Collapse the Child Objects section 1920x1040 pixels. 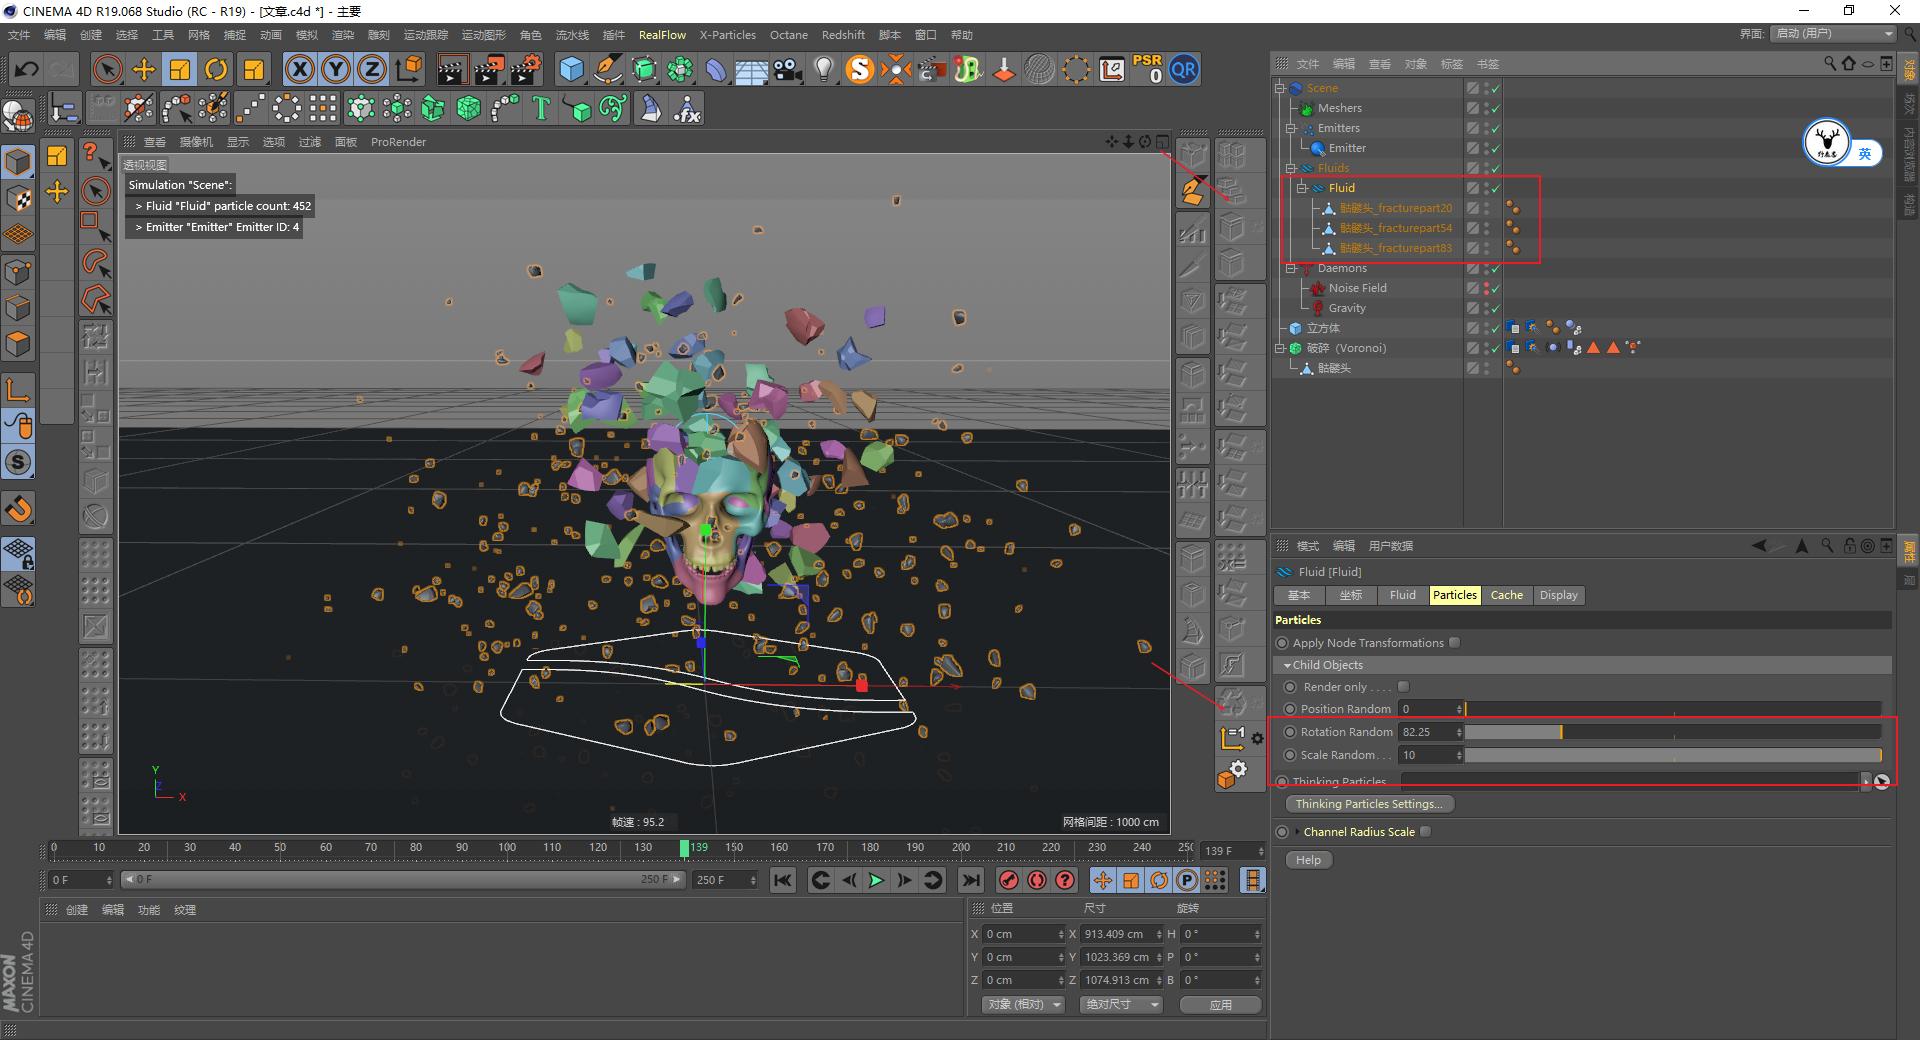(1288, 664)
